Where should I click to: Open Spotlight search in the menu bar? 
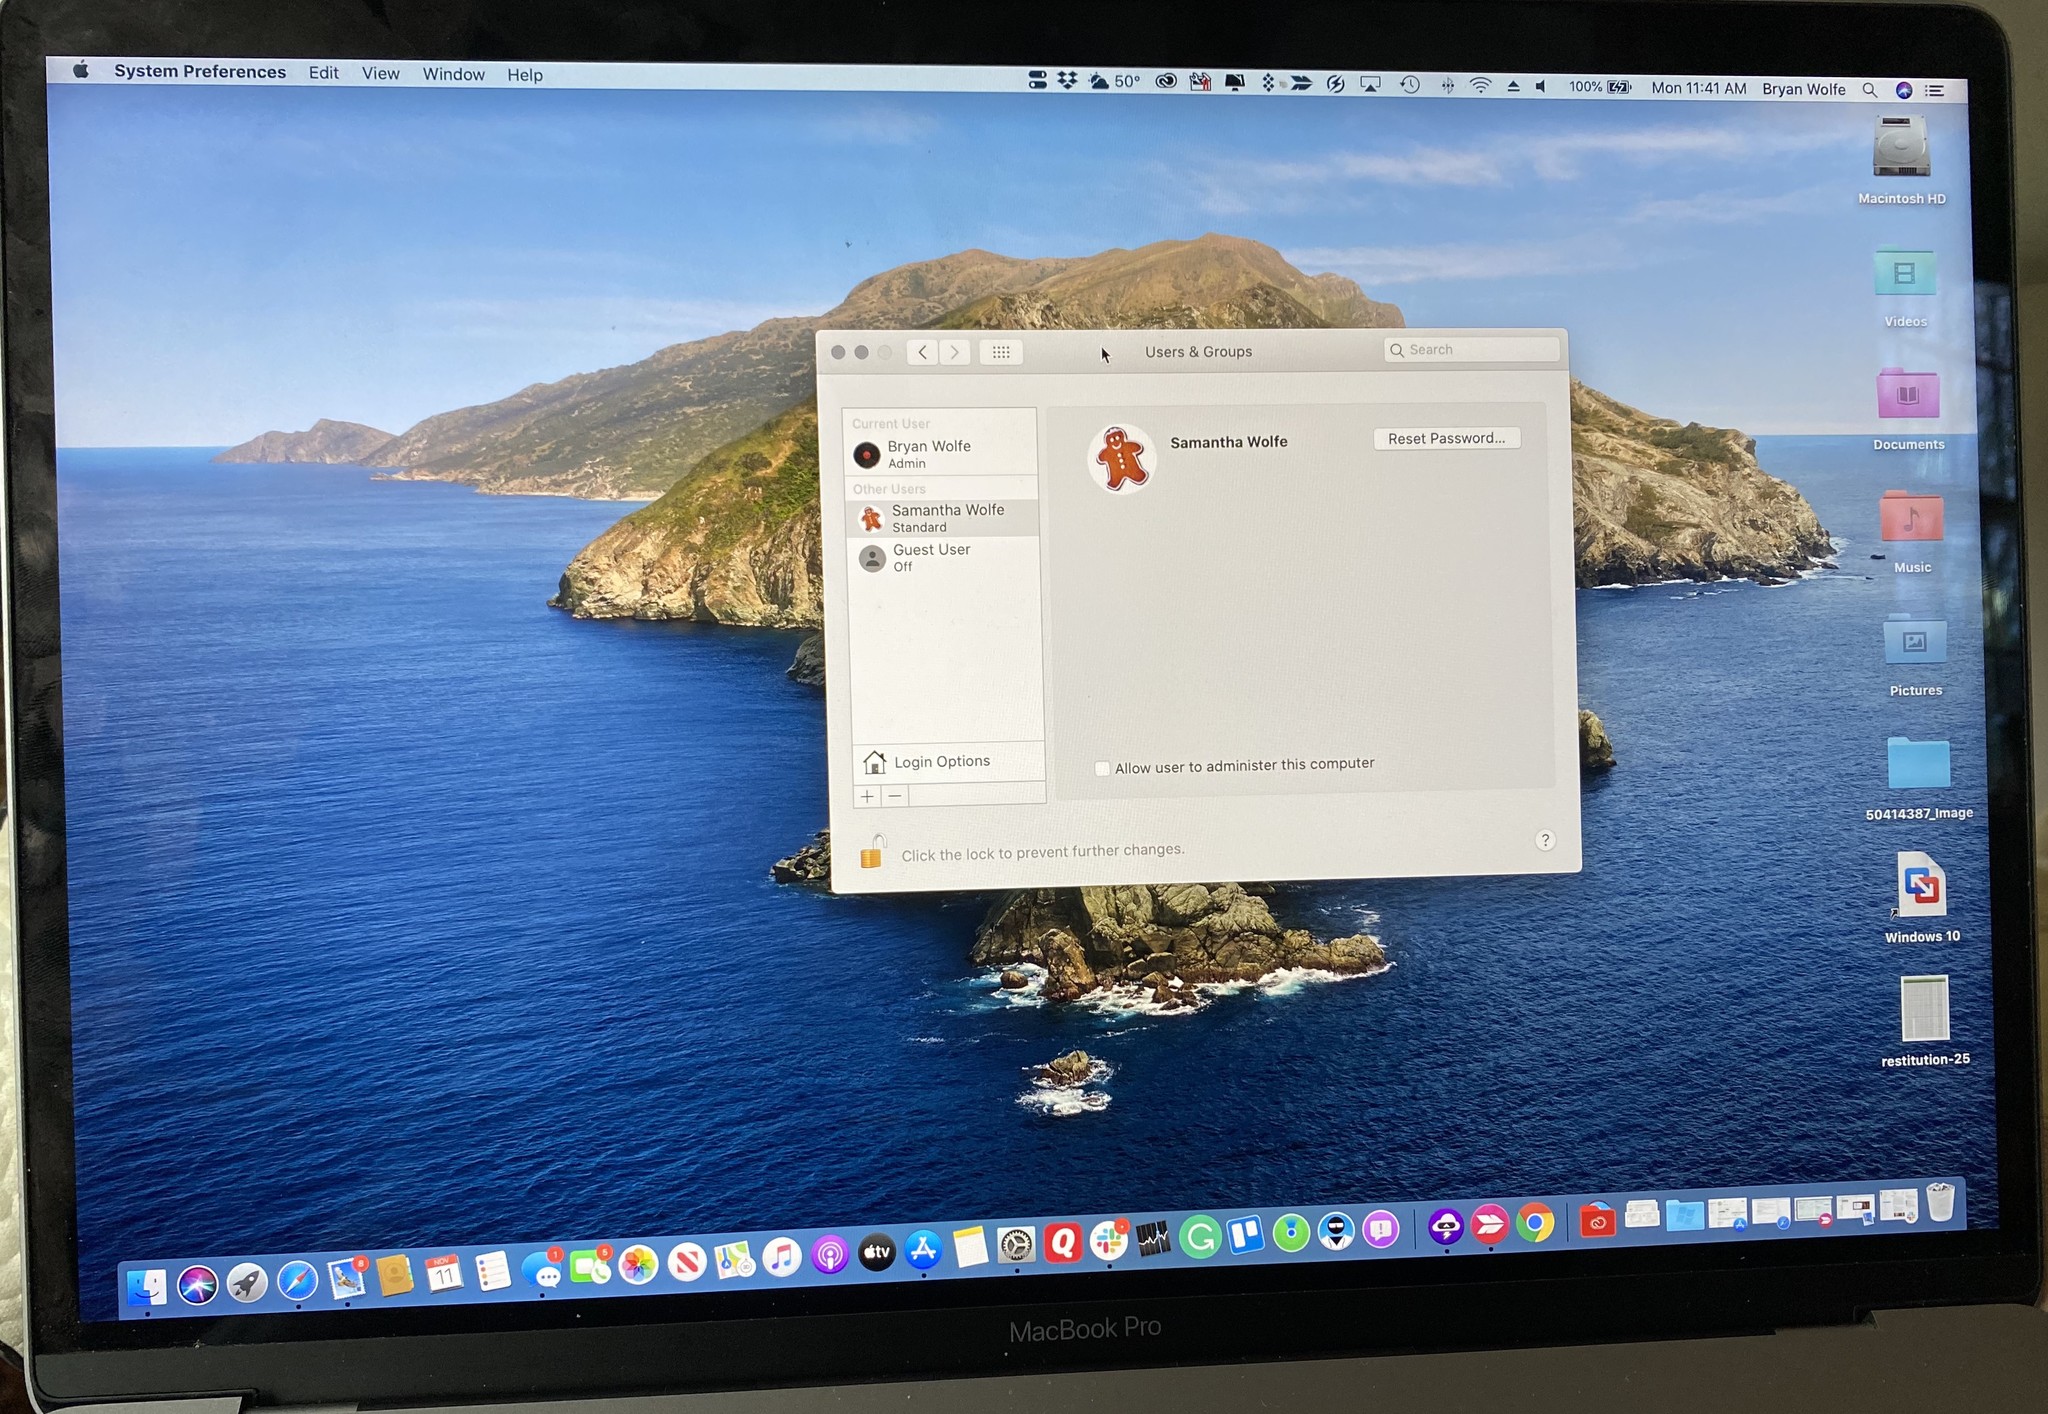tap(1869, 90)
